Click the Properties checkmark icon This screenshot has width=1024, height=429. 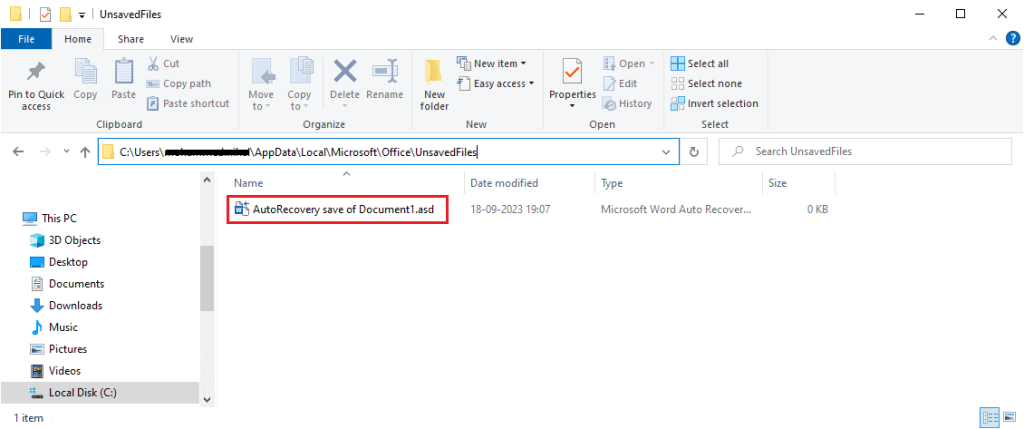[x=572, y=72]
